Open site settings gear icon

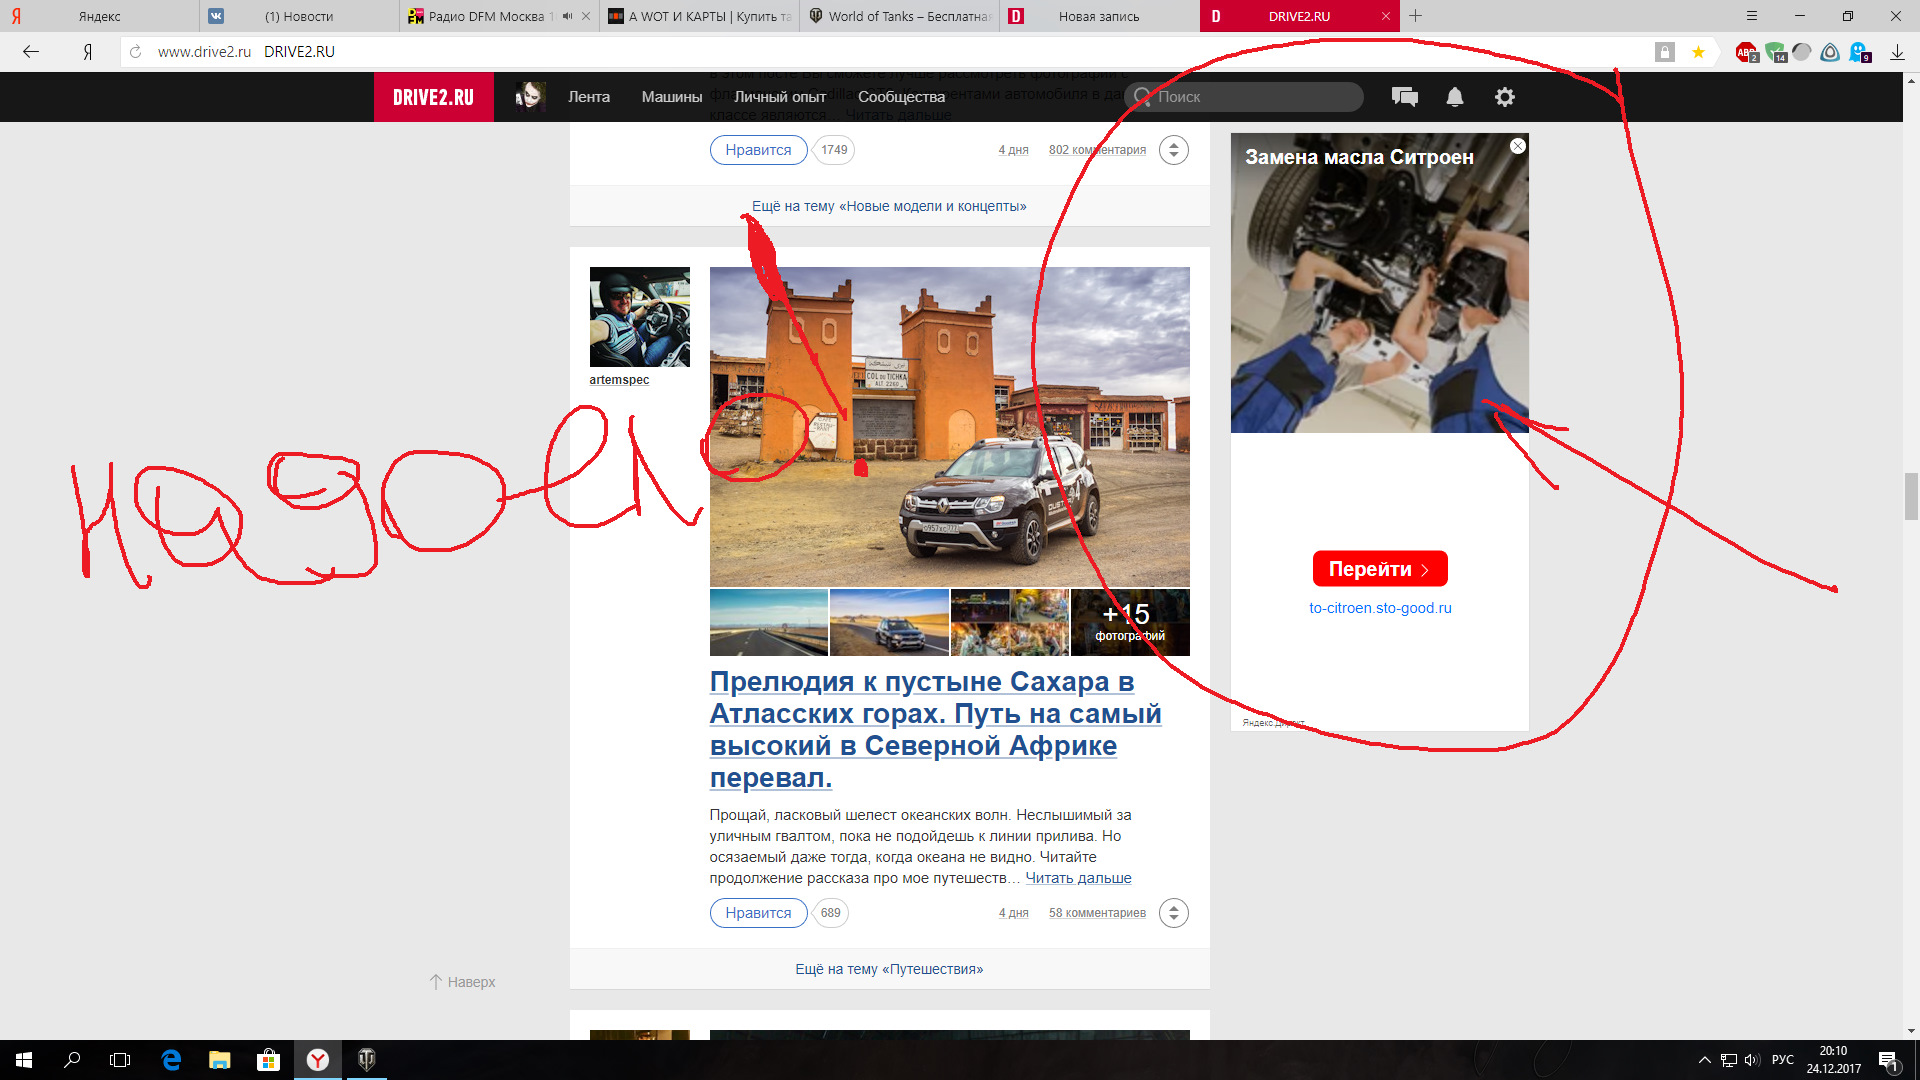tap(1504, 97)
